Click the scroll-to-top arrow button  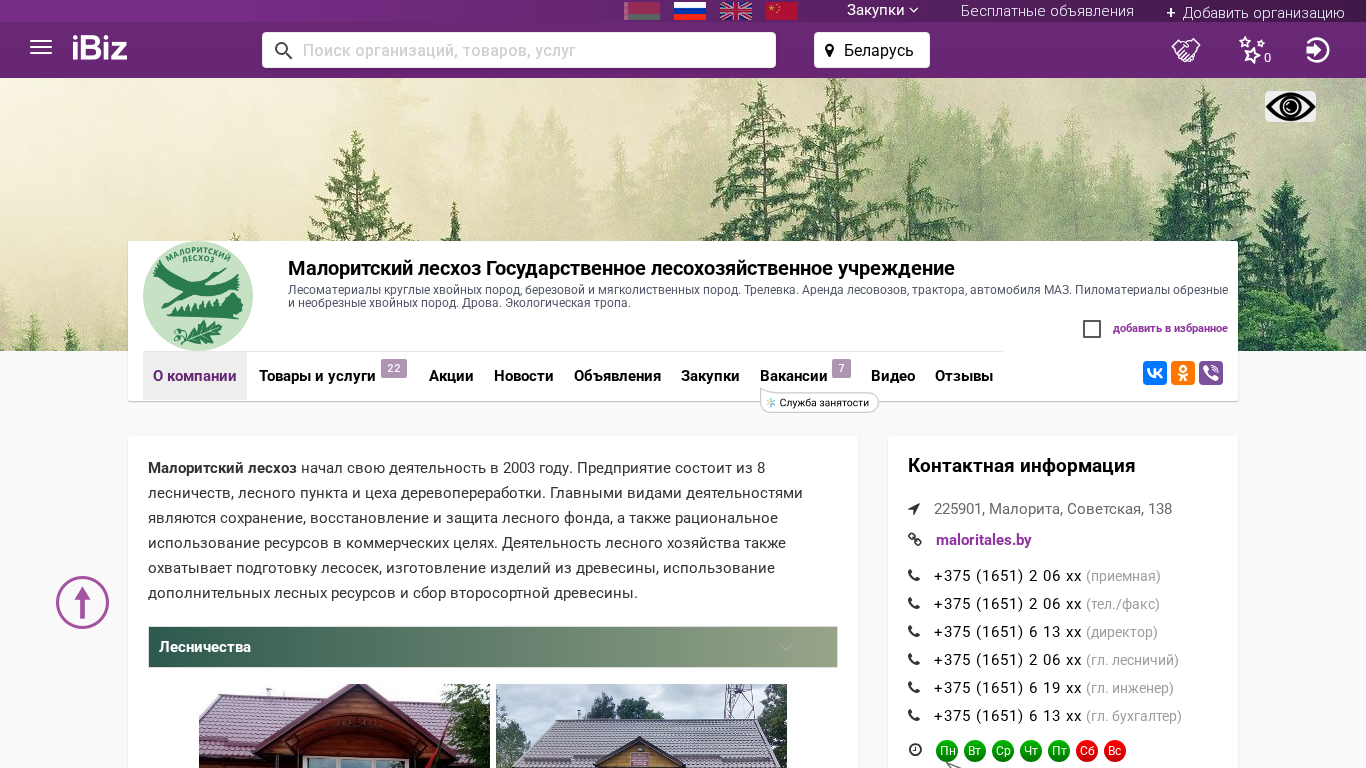82,603
